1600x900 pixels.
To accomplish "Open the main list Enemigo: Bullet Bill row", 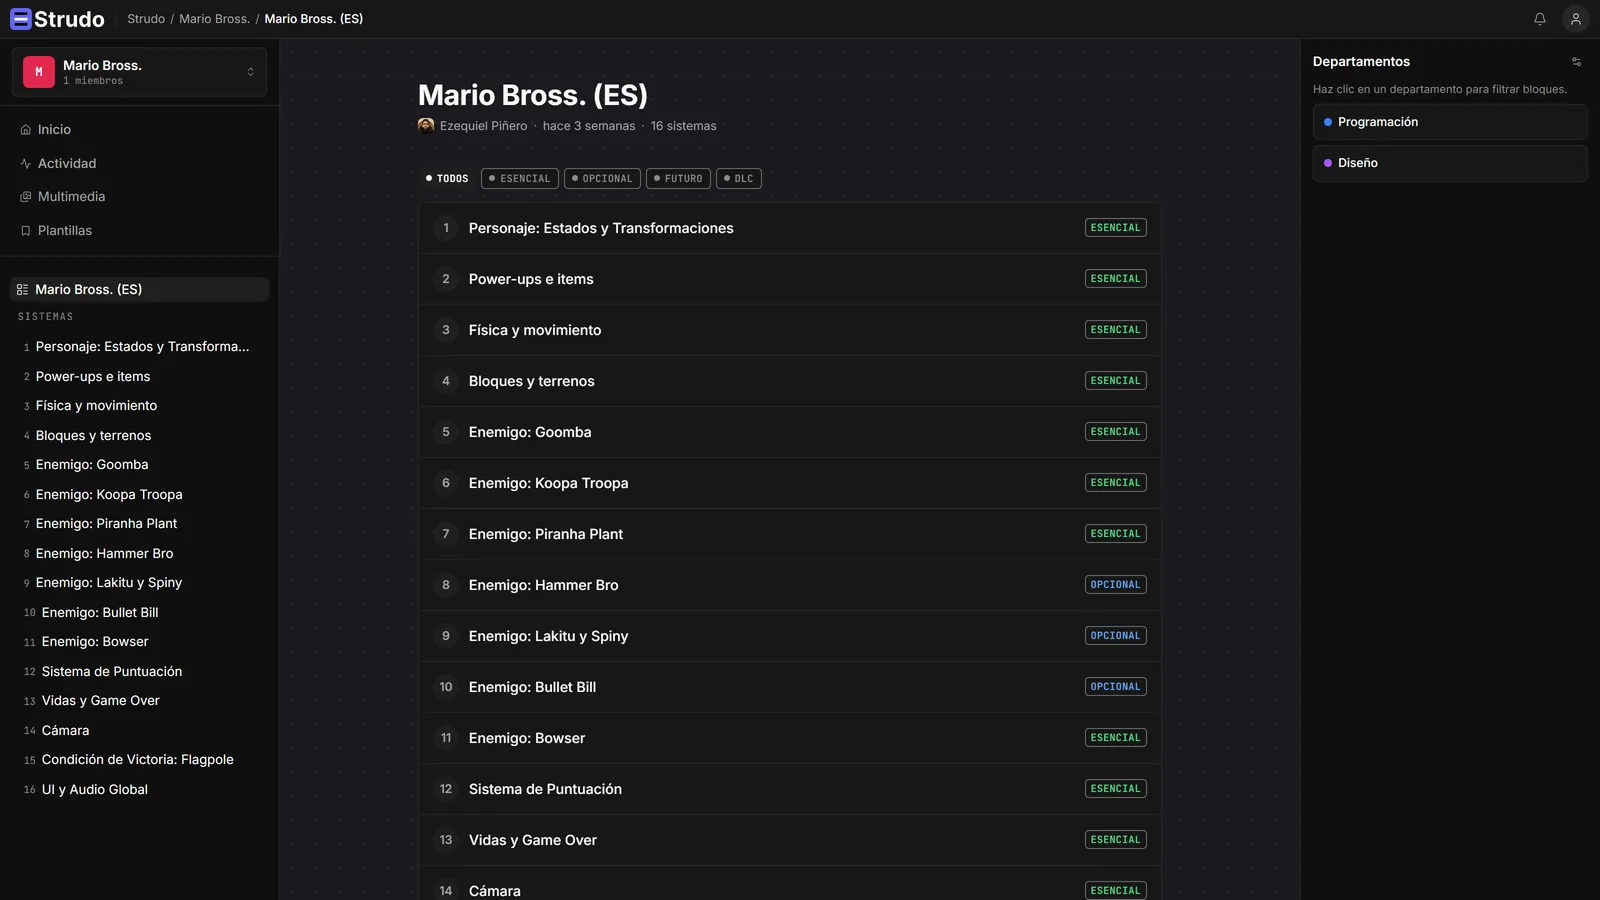I will click(789, 687).
